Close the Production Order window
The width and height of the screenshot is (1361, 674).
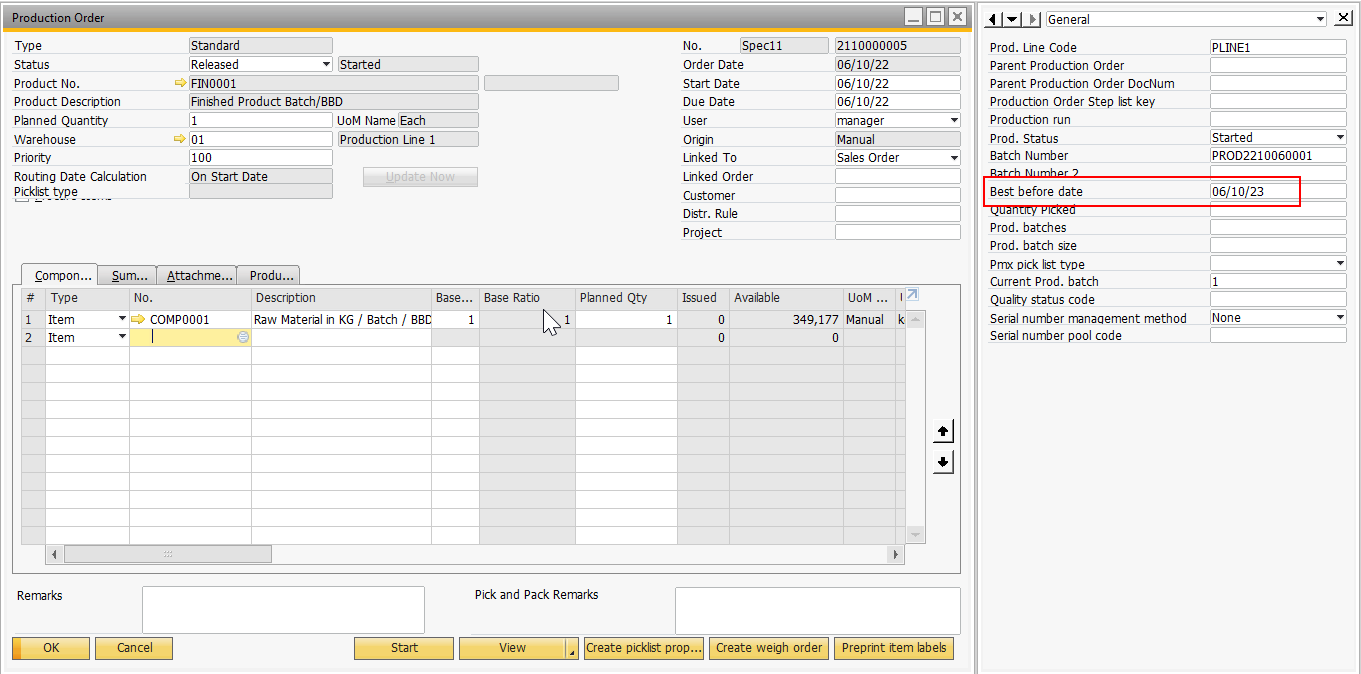[x=957, y=17]
